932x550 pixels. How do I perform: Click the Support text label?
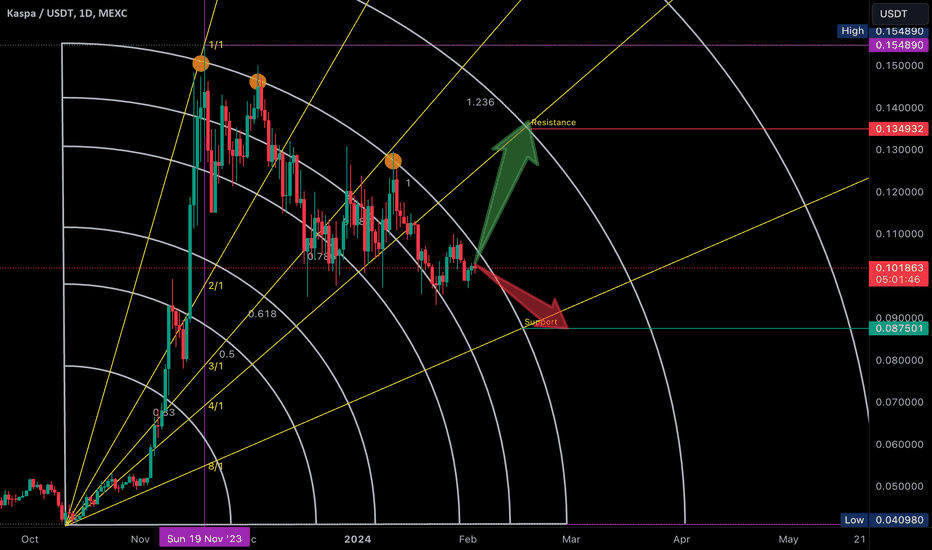tap(541, 322)
